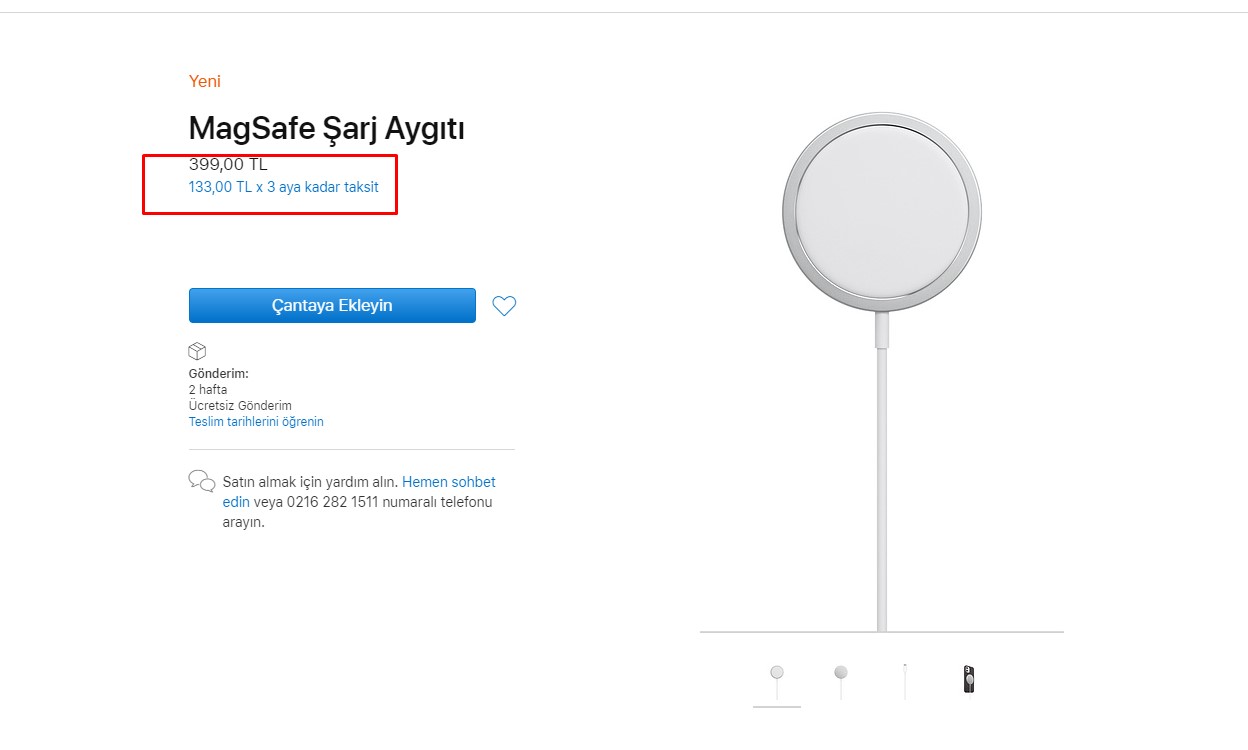The image size is (1248, 750).
Task: Click the 2 hafta delivery estimate
Action: click(x=208, y=389)
